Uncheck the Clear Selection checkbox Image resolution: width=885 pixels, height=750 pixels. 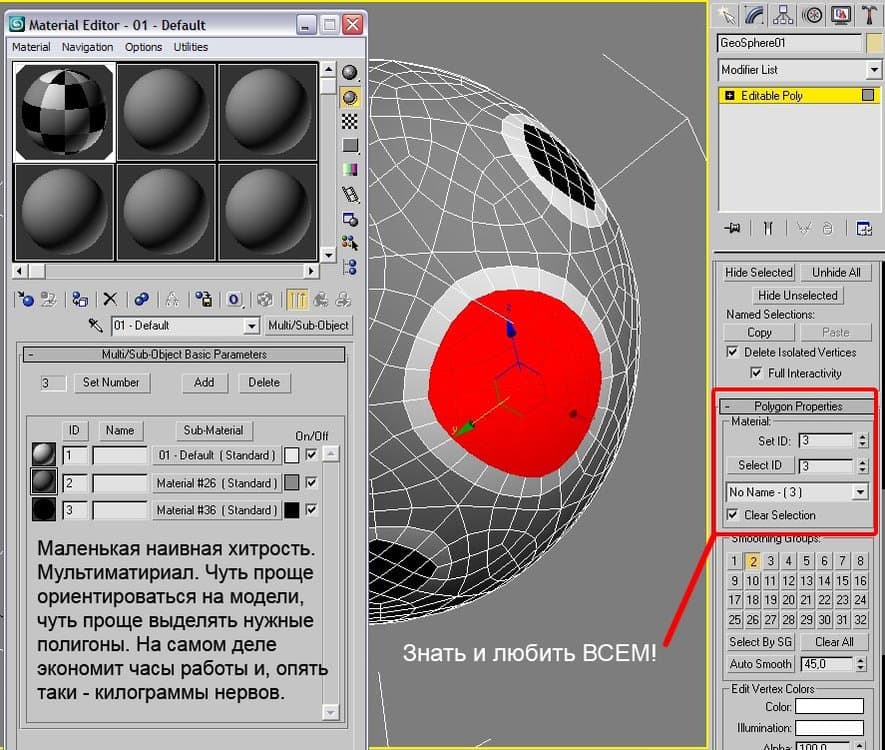click(x=733, y=515)
